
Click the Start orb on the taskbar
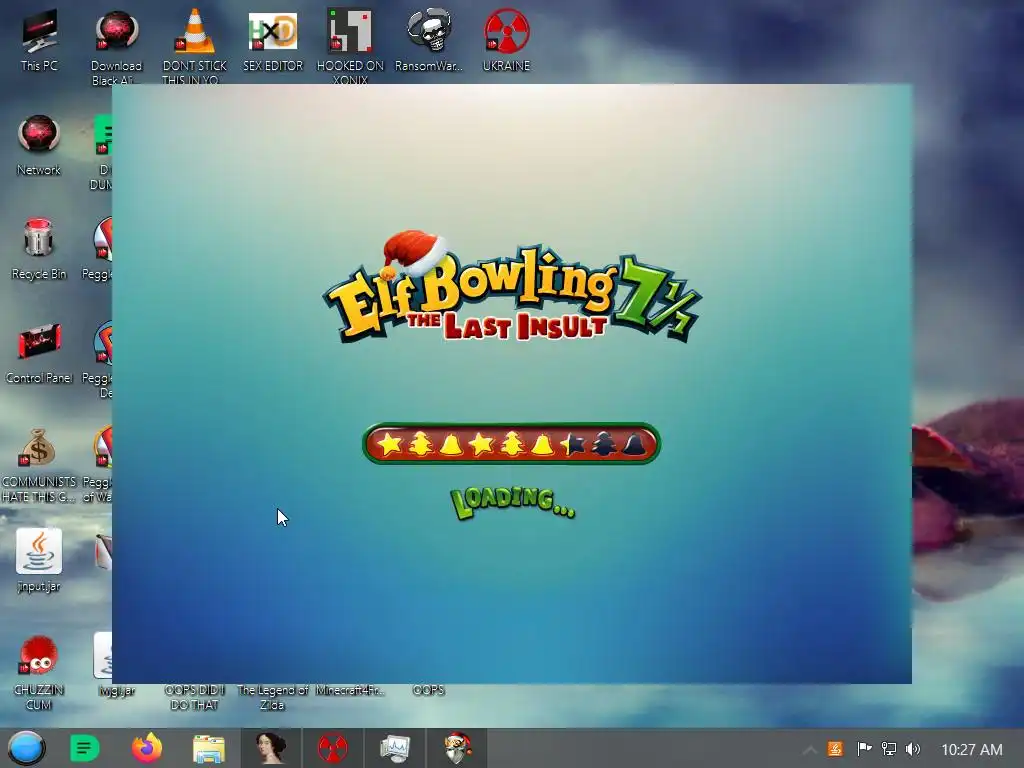pyautogui.click(x=26, y=748)
